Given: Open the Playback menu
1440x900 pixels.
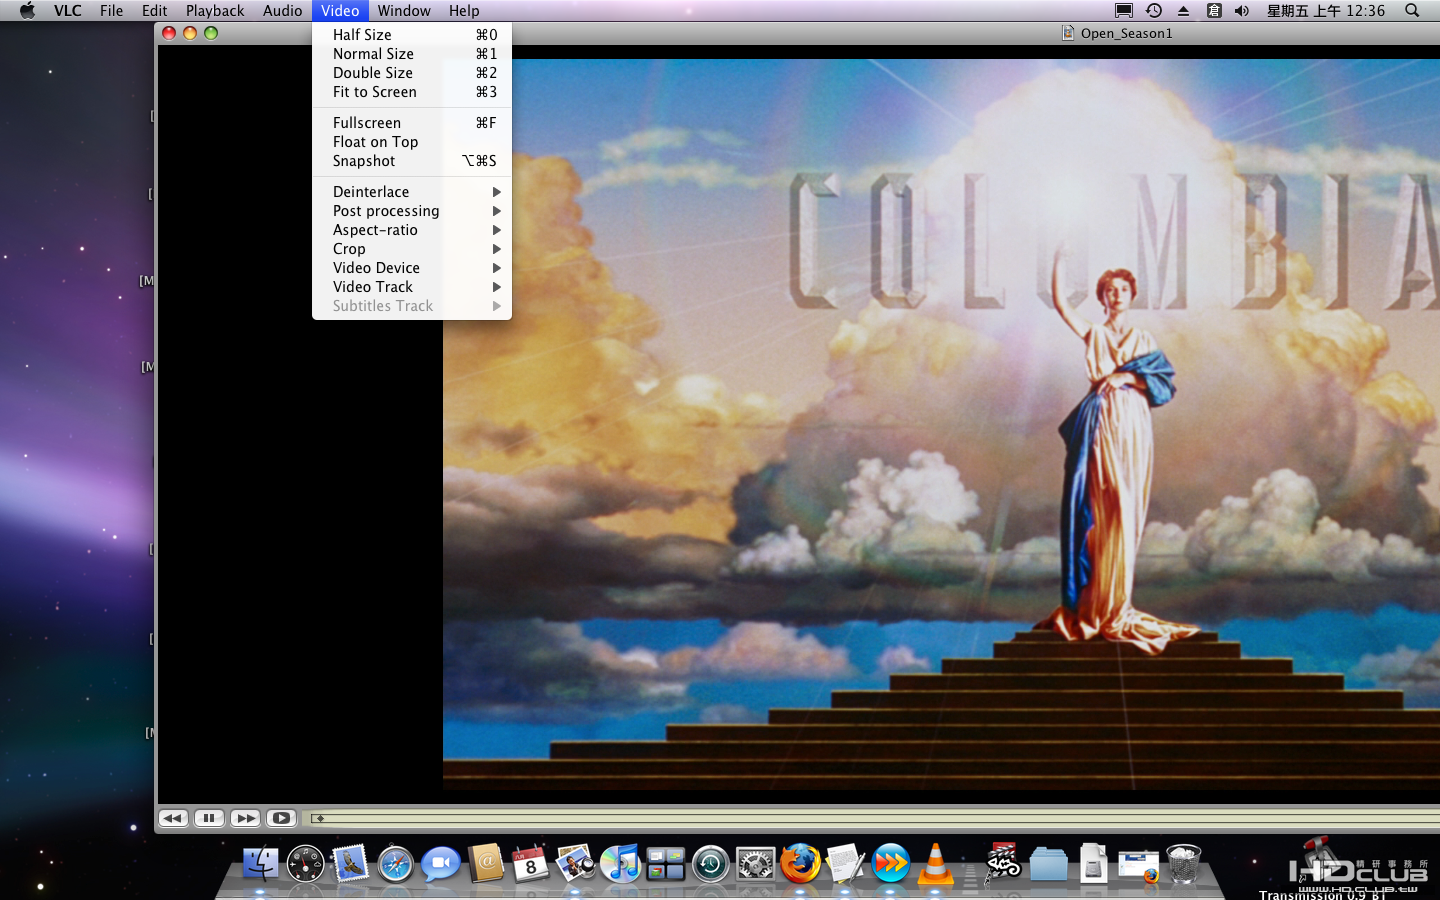Looking at the screenshot, I should (x=215, y=10).
